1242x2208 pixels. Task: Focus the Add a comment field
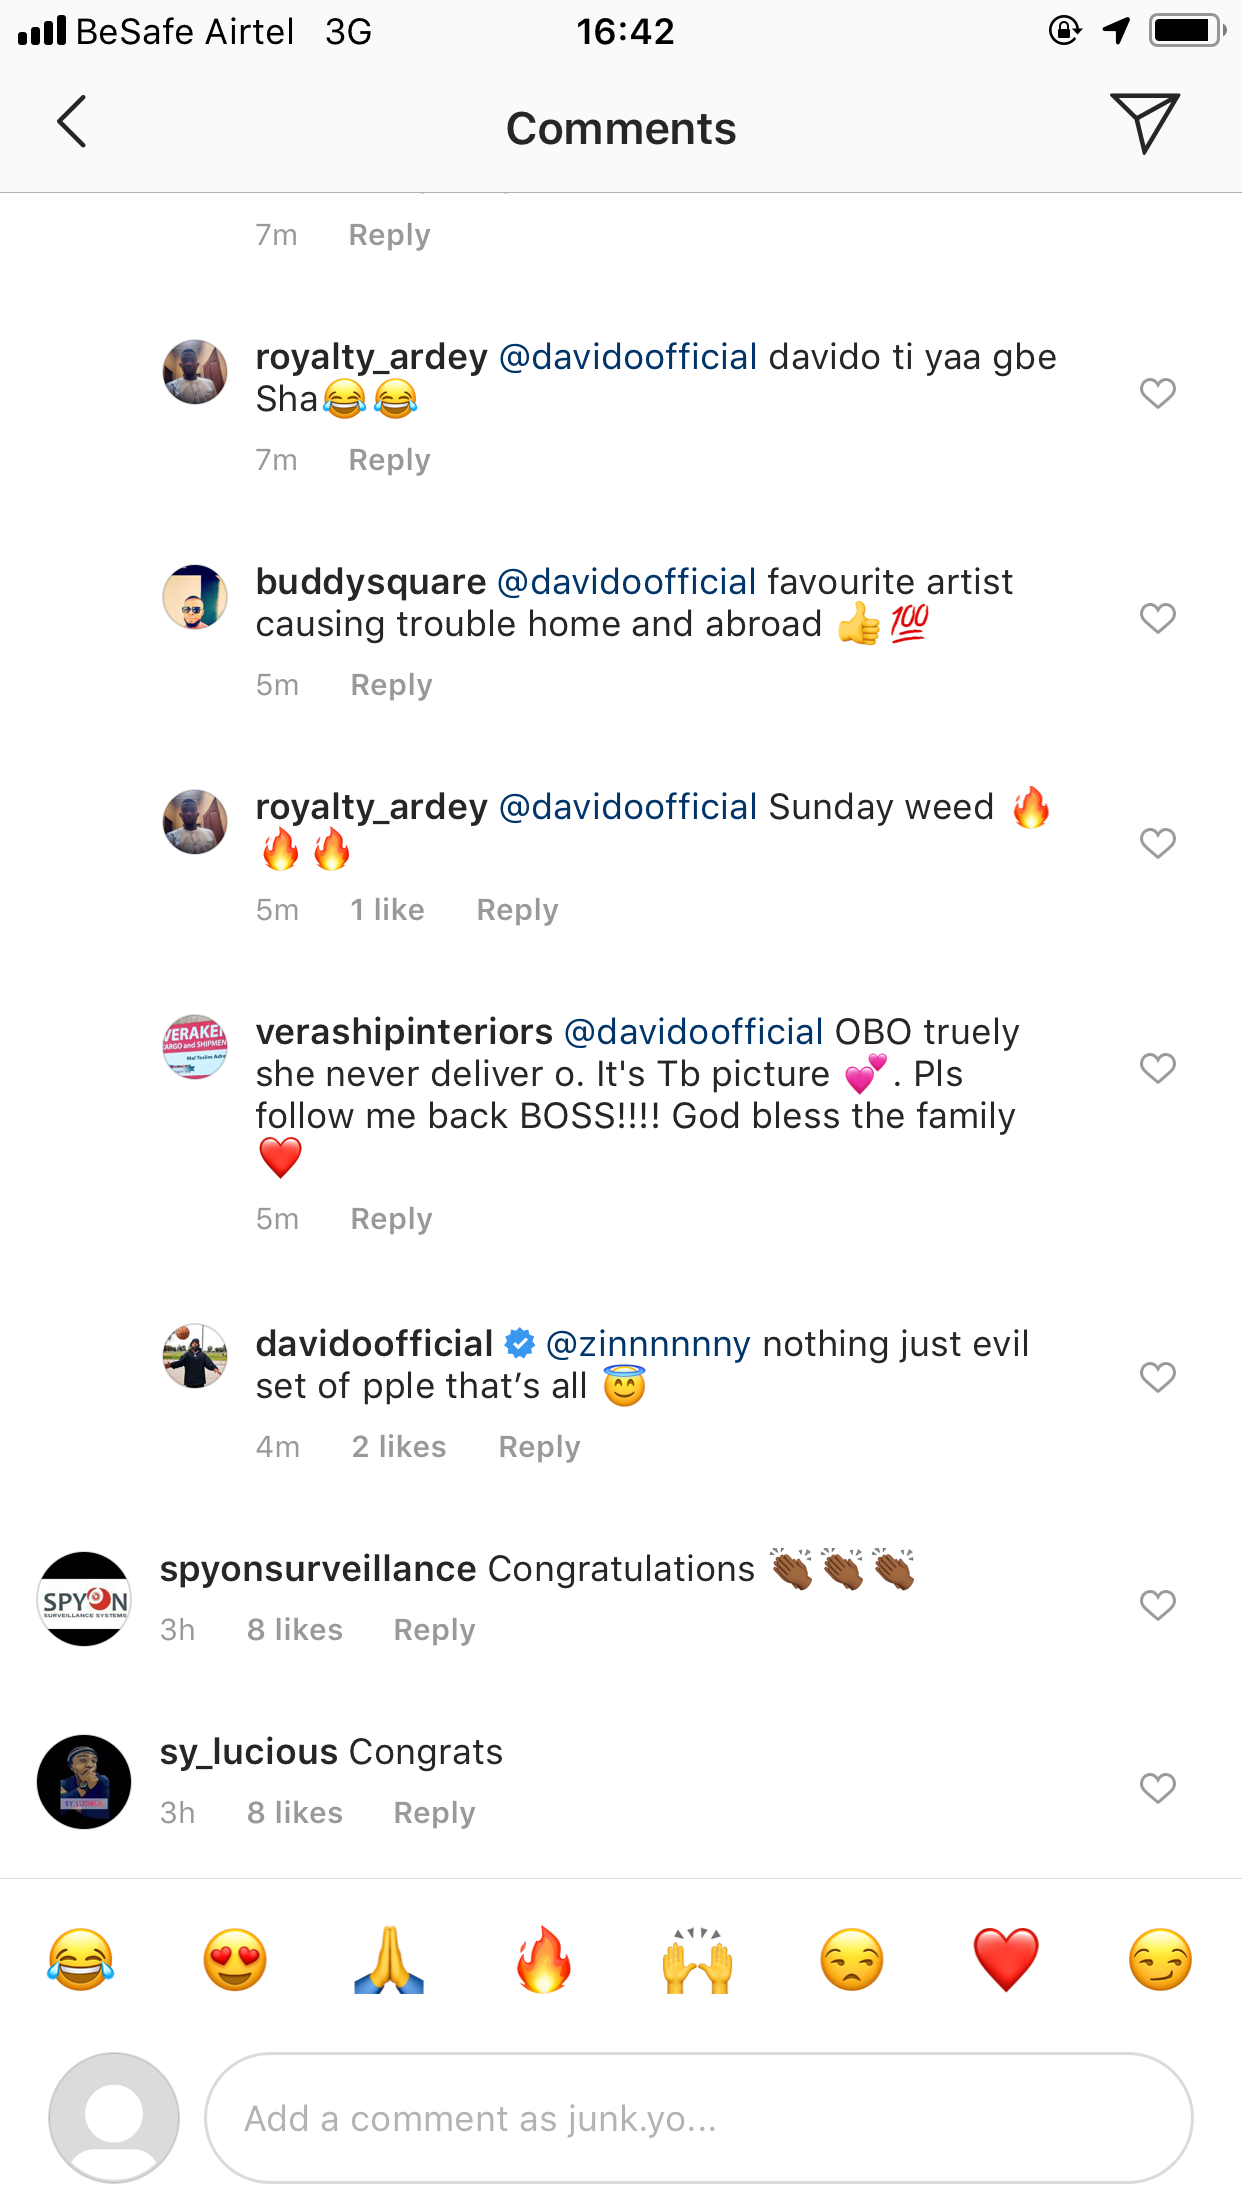coord(698,2118)
